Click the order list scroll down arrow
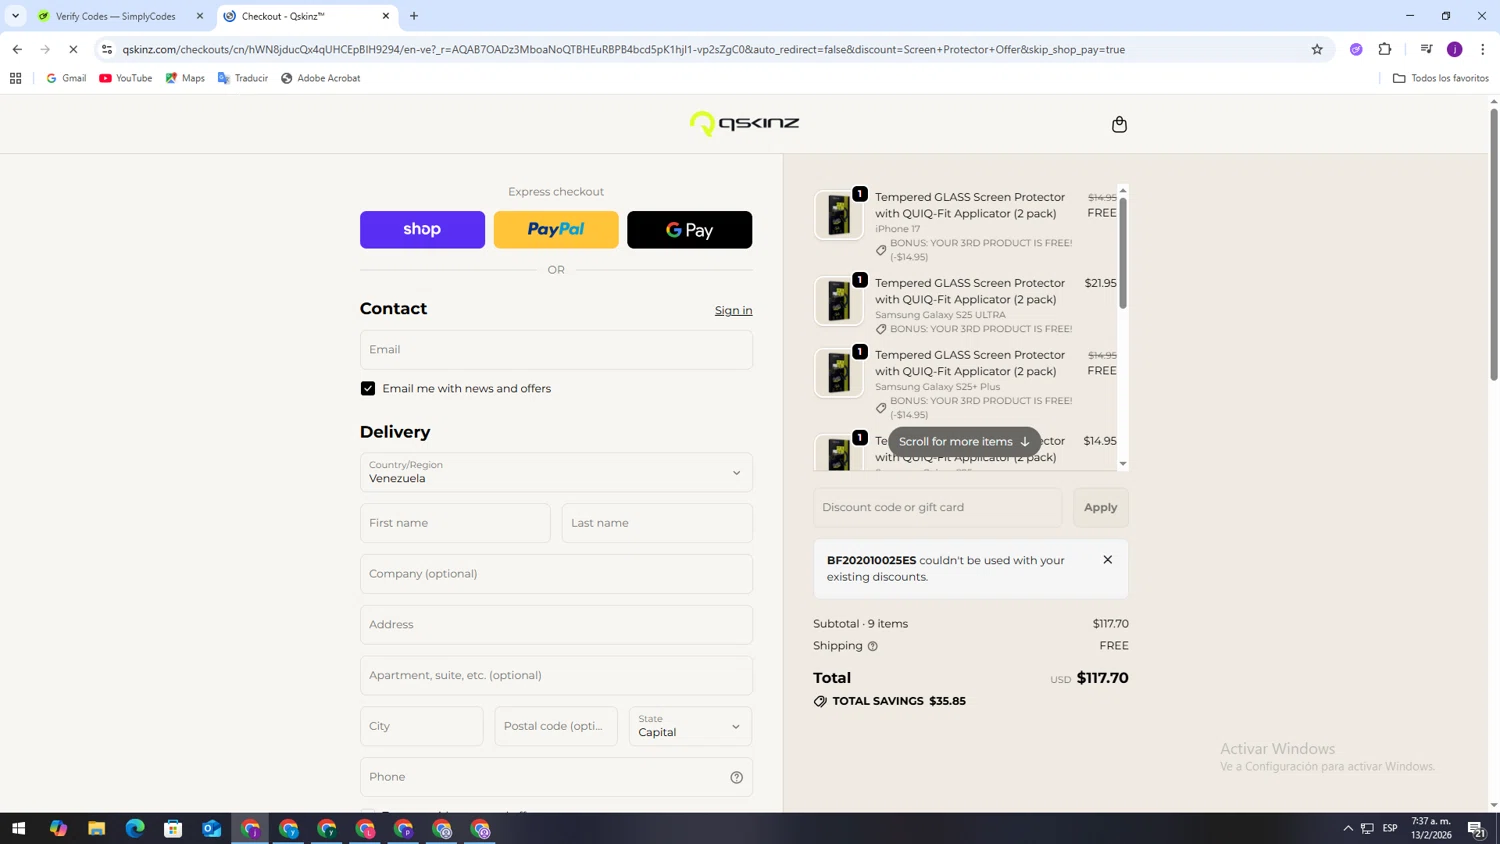Image resolution: width=1500 pixels, height=844 pixels. coord(1123,464)
